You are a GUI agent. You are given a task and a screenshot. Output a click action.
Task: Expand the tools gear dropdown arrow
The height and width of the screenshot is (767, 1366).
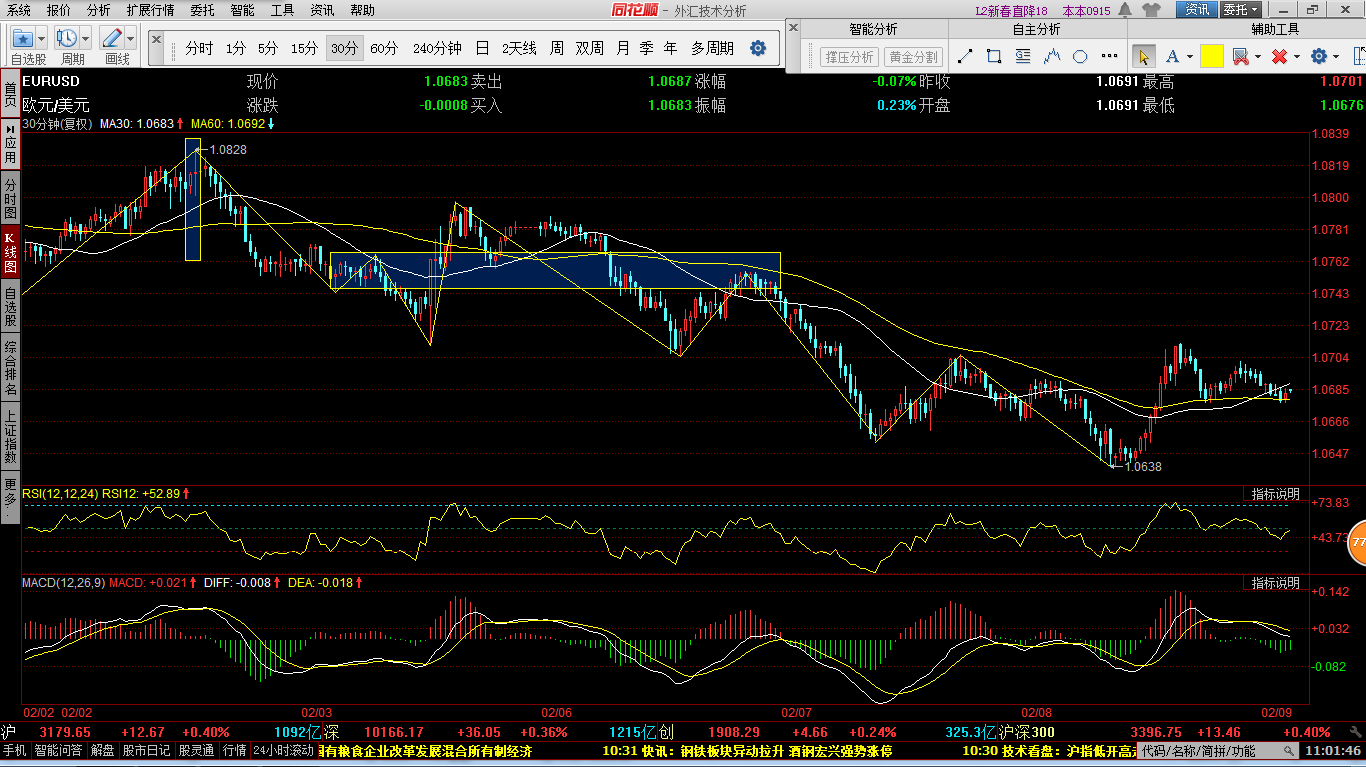pos(1336,57)
